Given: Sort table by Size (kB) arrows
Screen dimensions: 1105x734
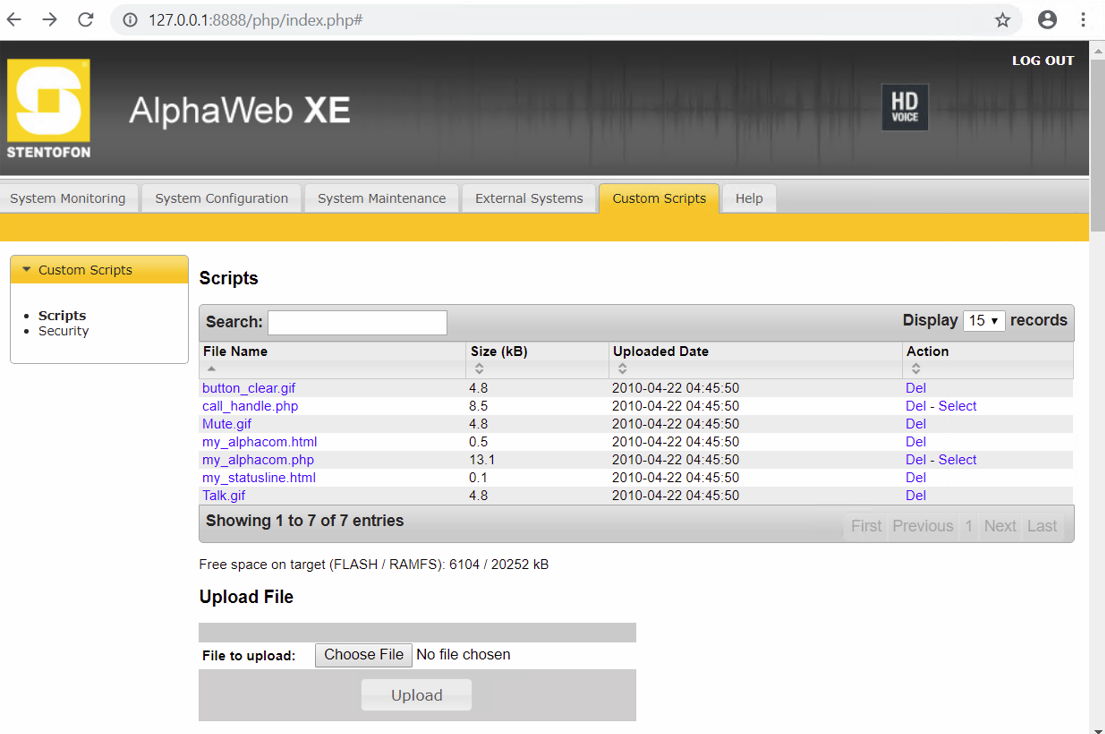Looking at the screenshot, I should 479,368.
